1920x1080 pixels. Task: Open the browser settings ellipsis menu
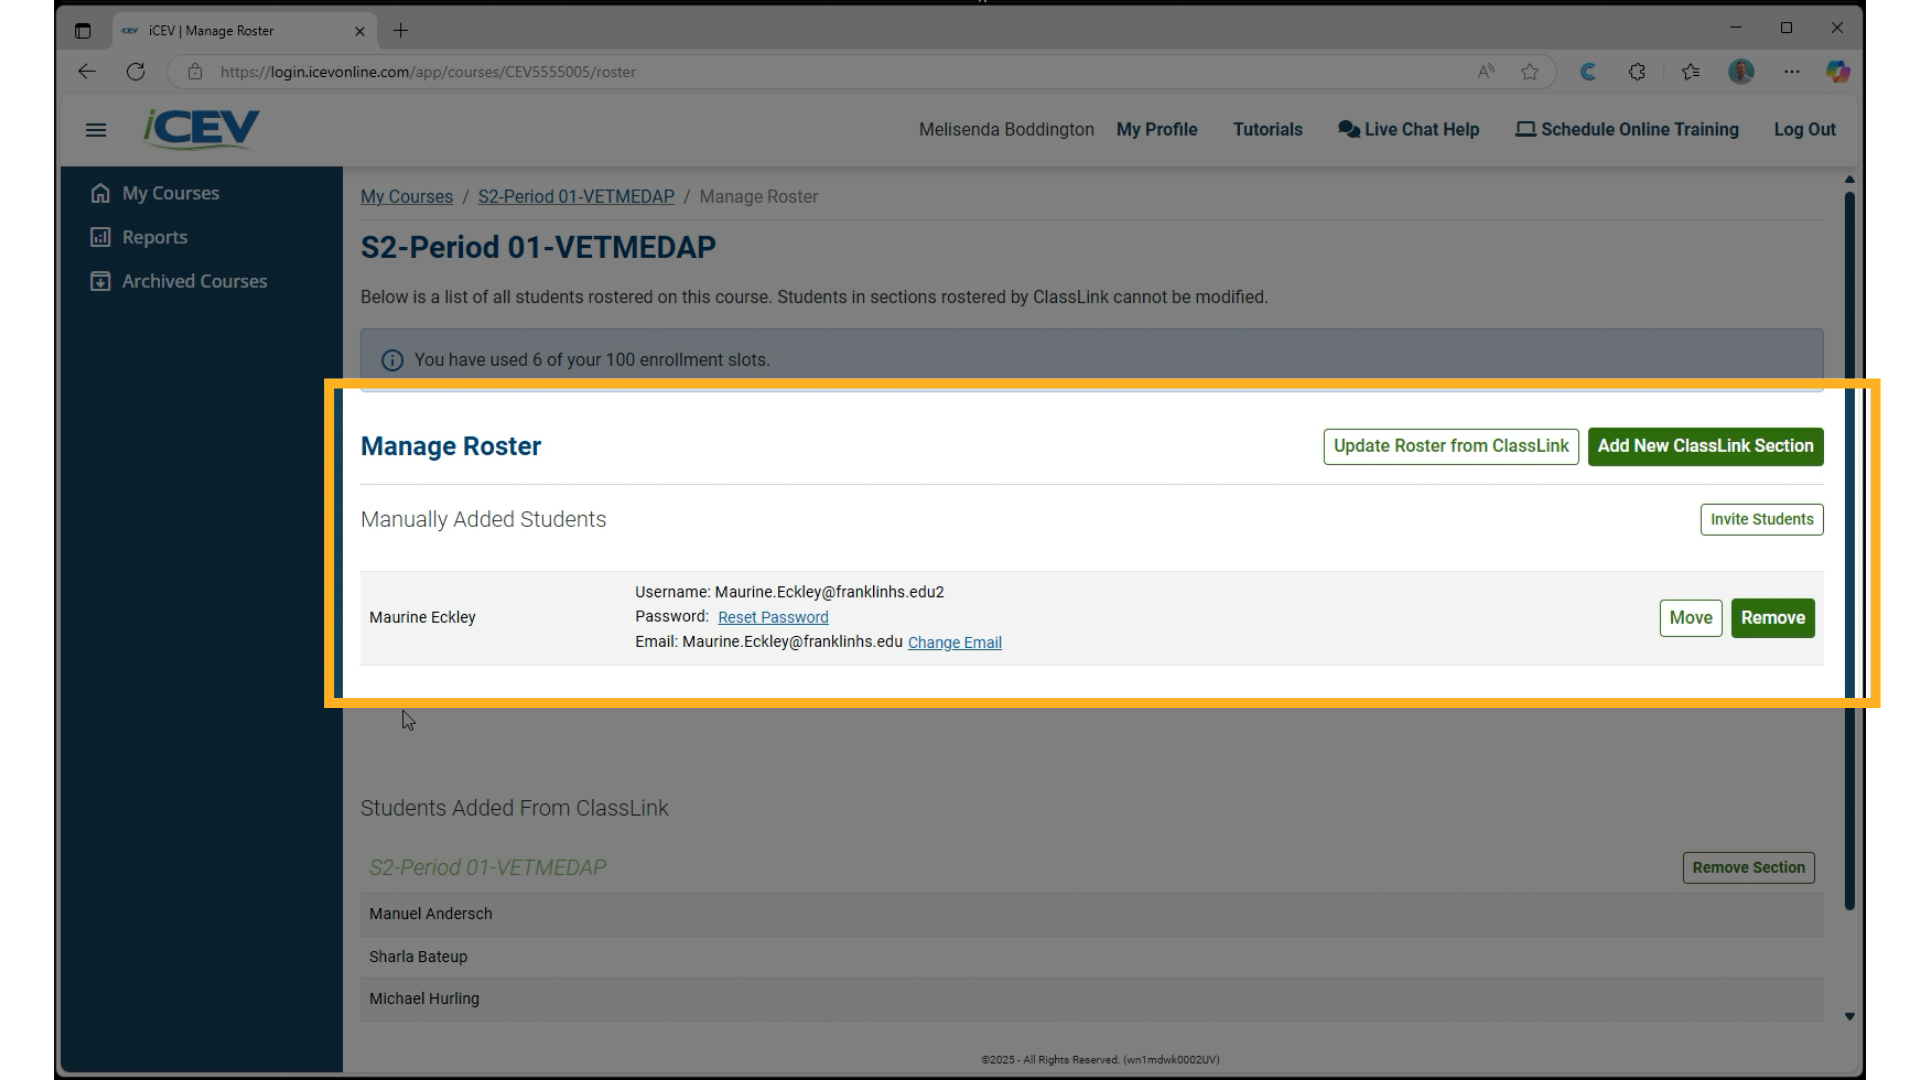(1793, 71)
